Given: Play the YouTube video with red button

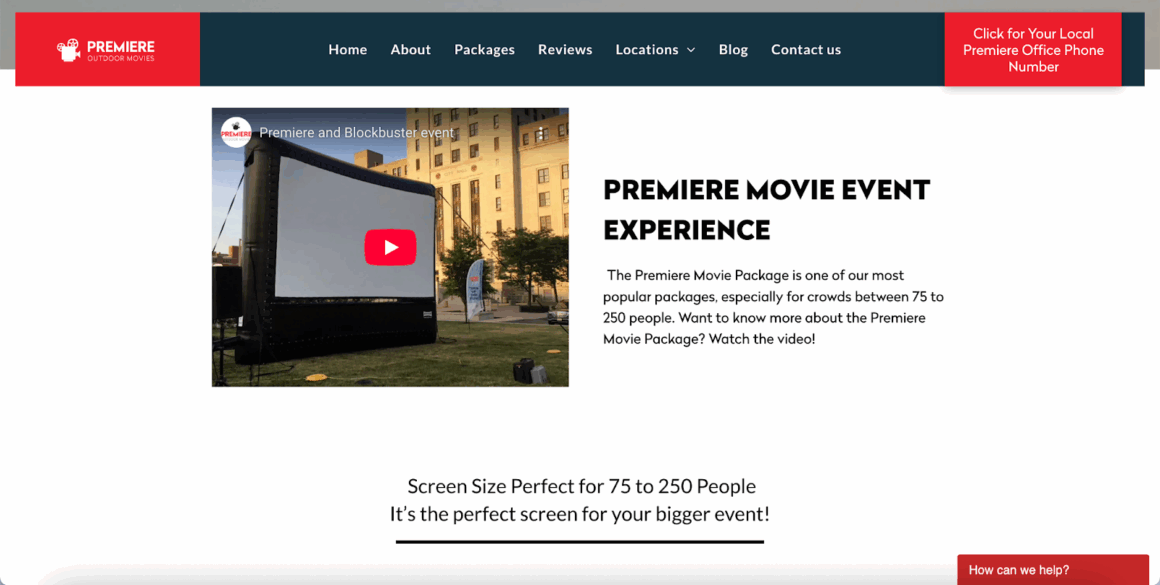Looking at the screenshot, I should click(391, 247).
